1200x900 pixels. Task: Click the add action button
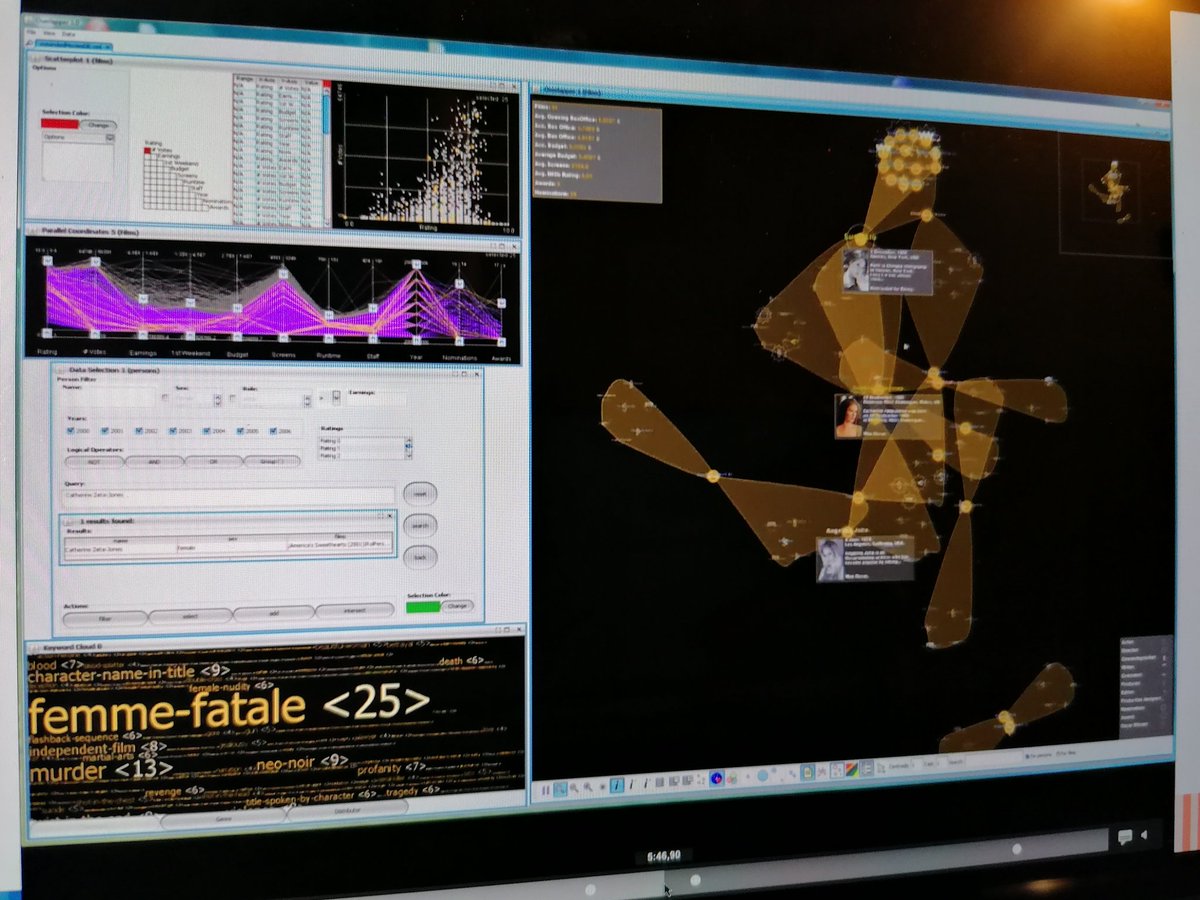pos(273,614)
